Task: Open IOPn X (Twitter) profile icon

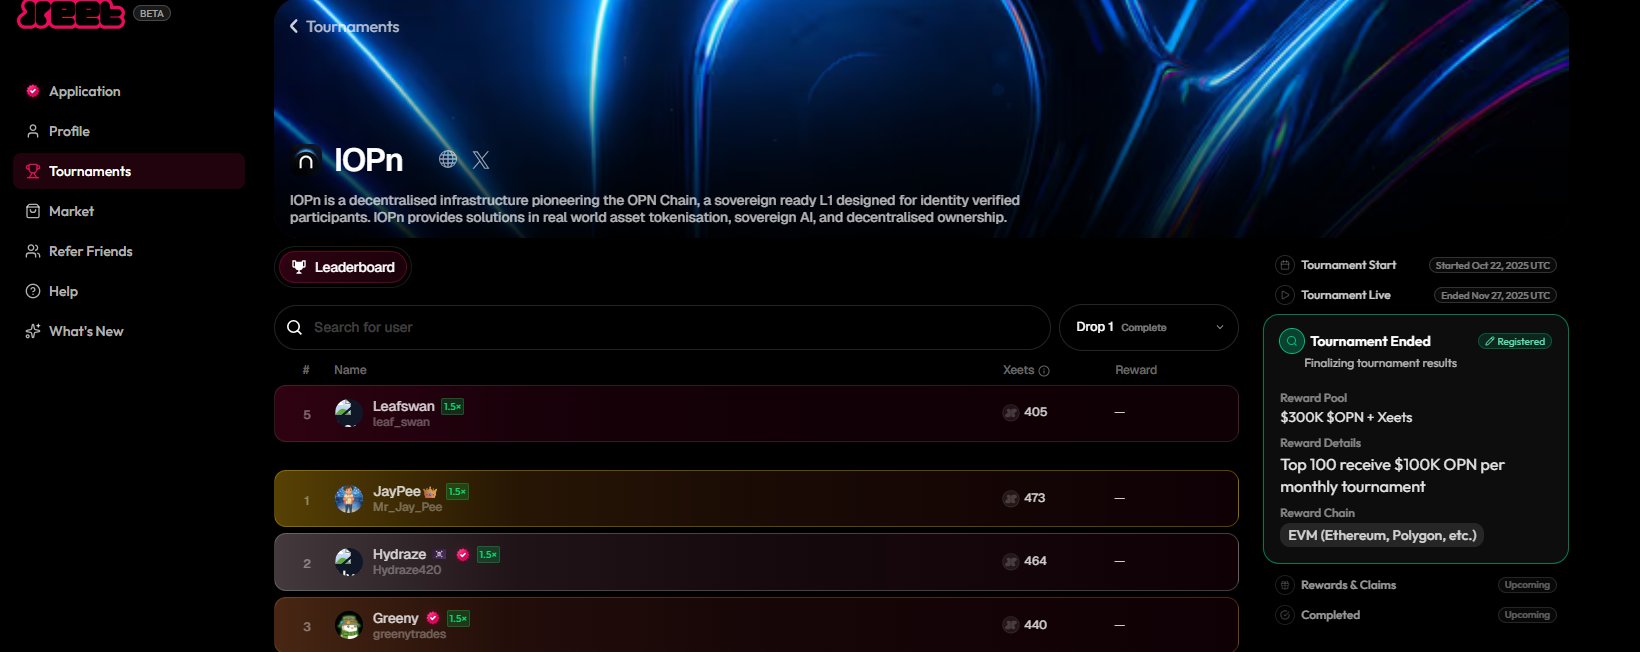Action: coord(481,159)
